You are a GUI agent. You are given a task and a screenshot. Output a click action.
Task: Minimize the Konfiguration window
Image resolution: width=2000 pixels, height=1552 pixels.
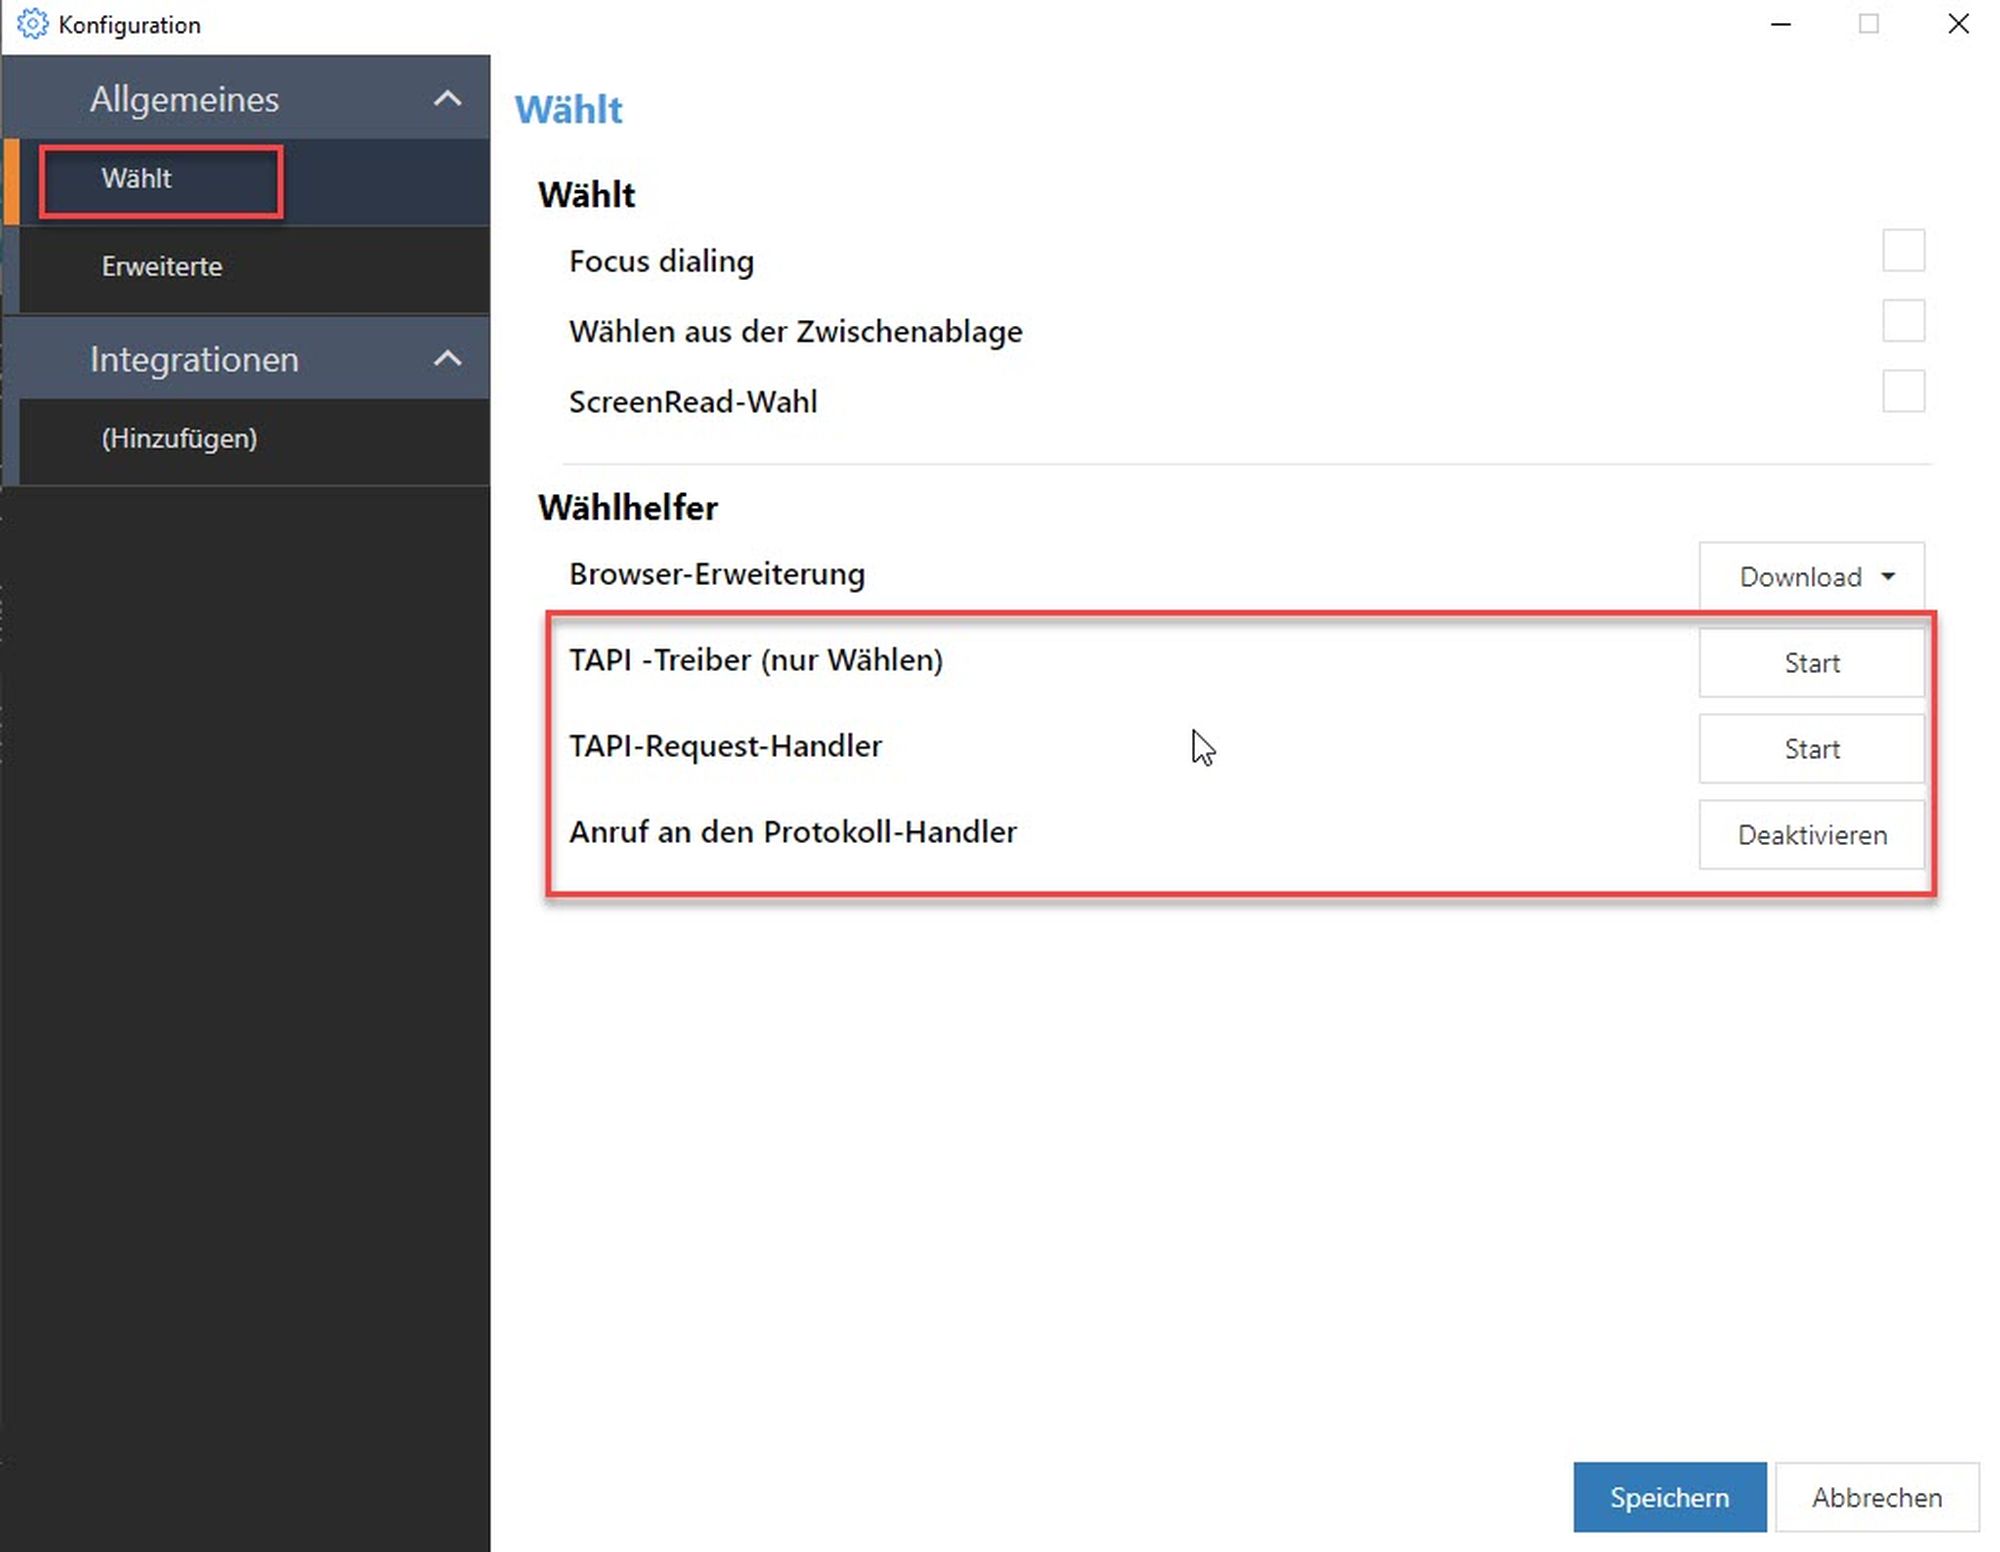coord(1780,24)
